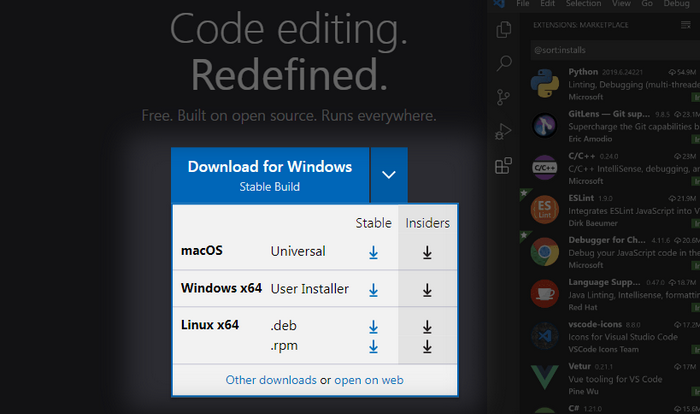Click the Download for Windows Stable Build button
Viewport: 700px width, 414px height.
pos(270,175)
